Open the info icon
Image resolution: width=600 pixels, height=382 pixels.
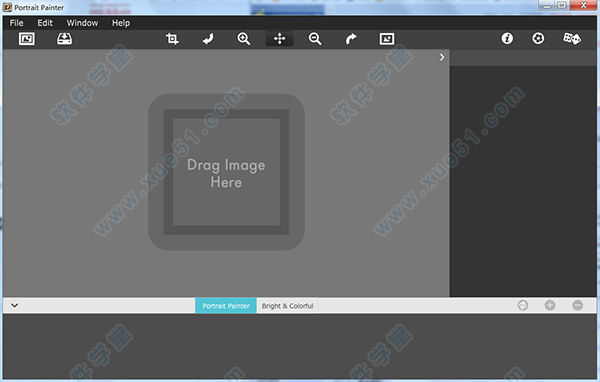tap(507, 38)
